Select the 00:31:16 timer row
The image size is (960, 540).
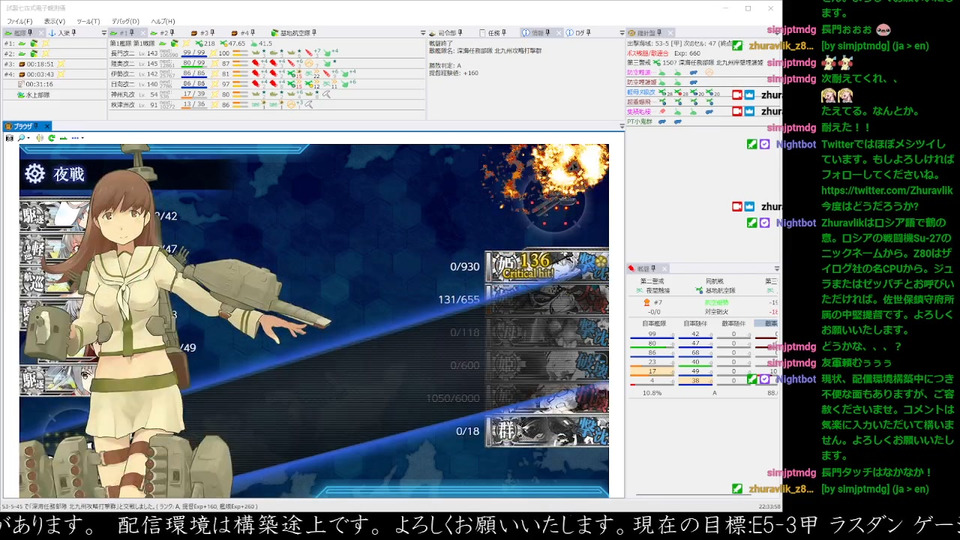pyautogui.click(x=54, y=84)
